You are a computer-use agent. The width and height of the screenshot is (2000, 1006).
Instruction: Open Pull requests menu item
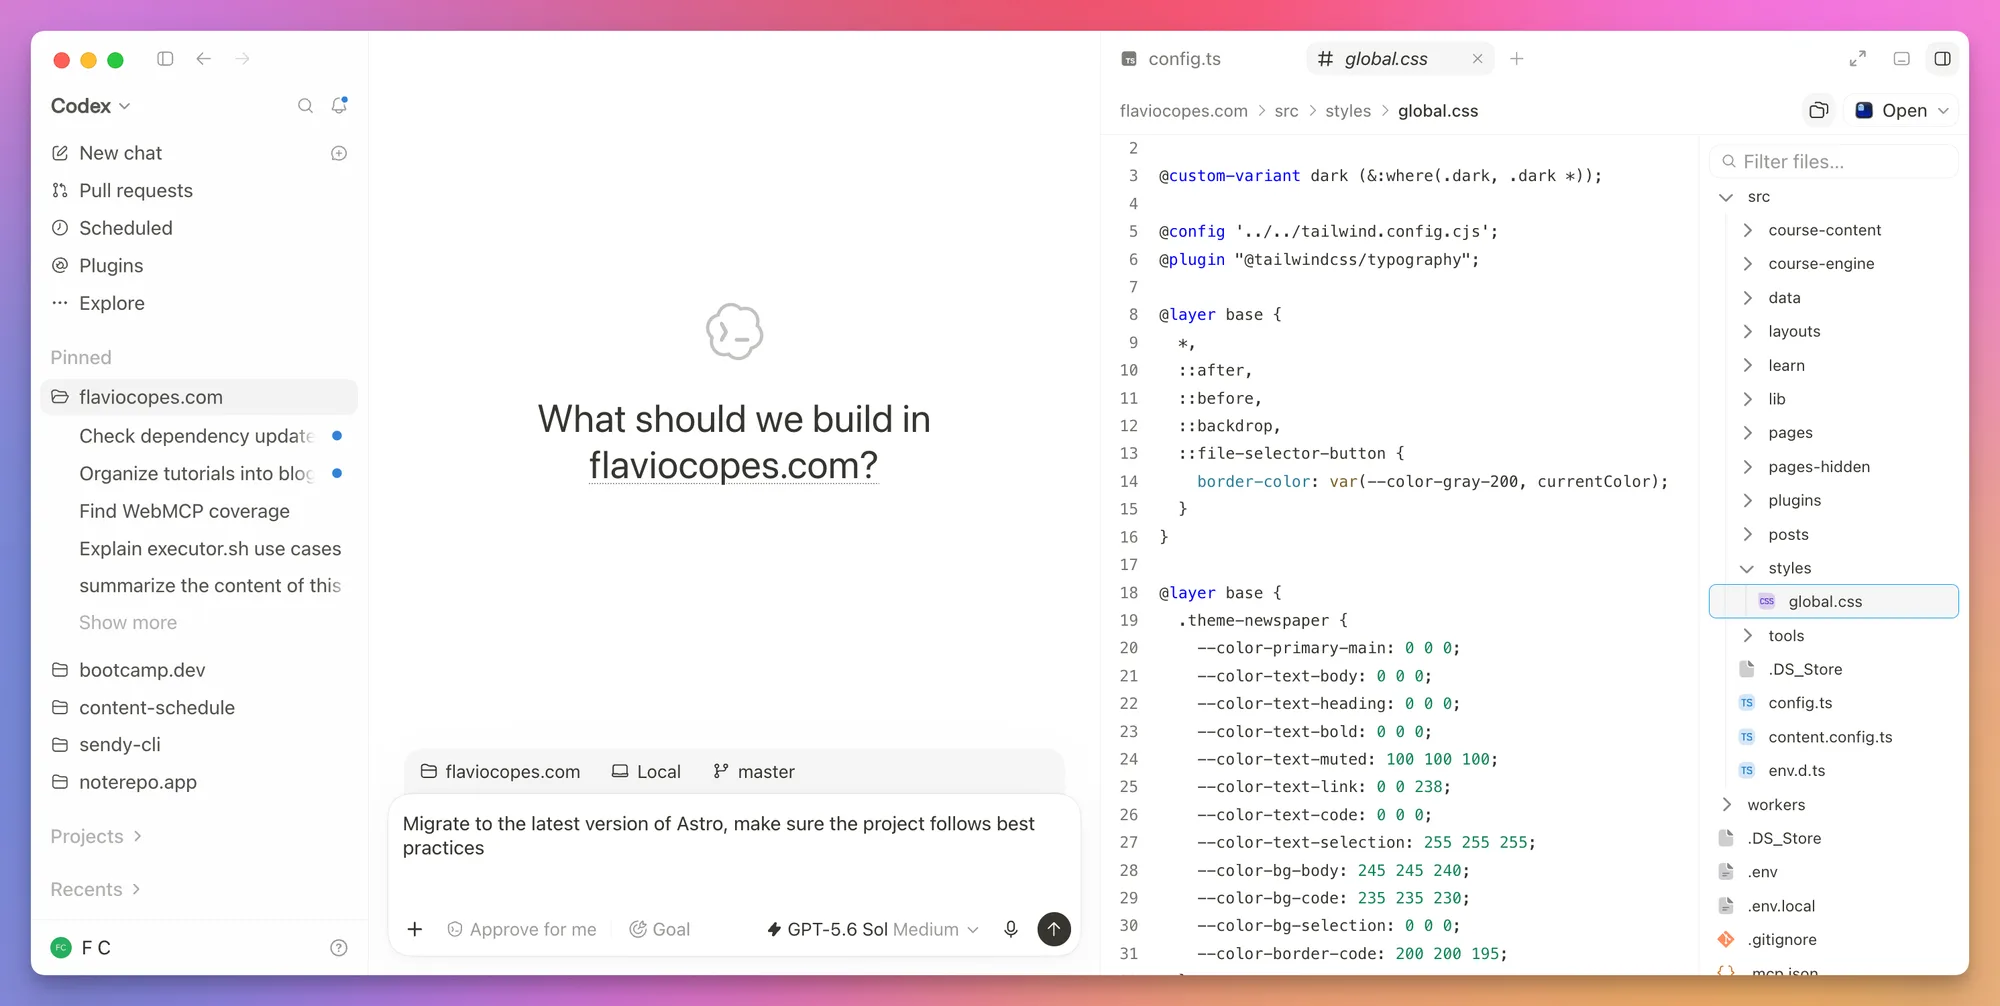(x=199, y=190)
